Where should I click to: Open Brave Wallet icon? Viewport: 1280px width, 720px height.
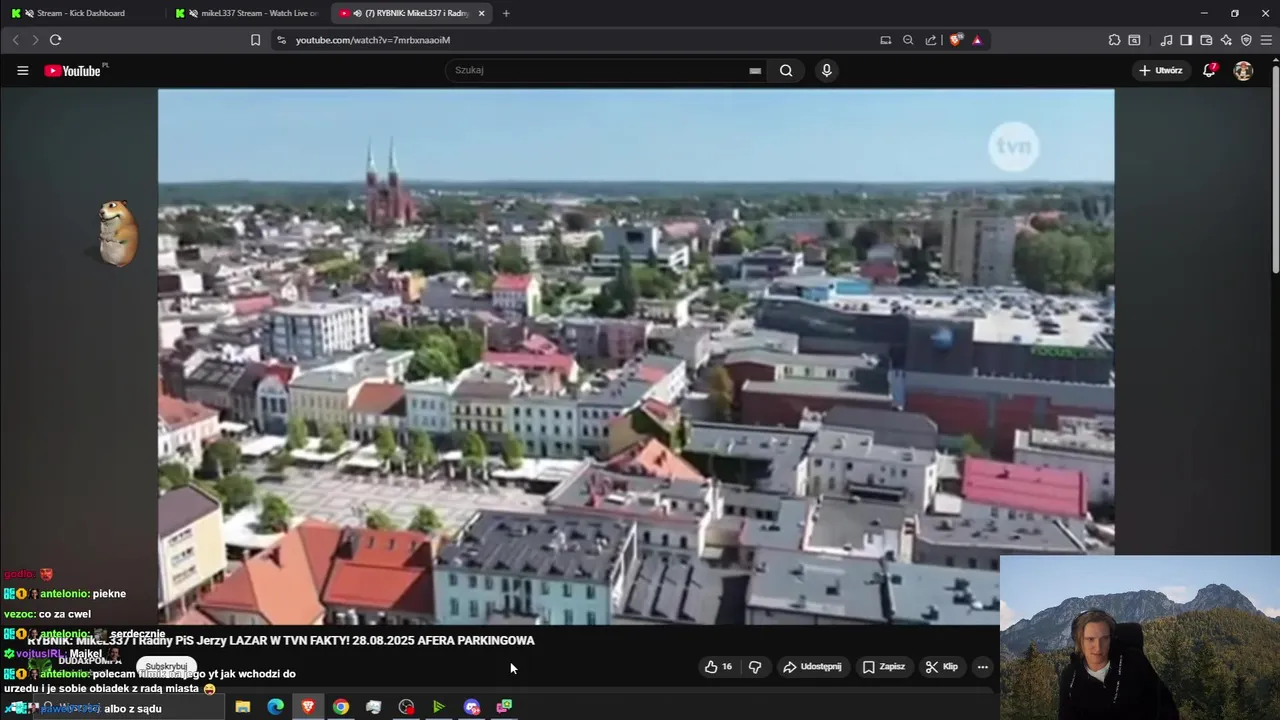click(x=1206, y=40)
